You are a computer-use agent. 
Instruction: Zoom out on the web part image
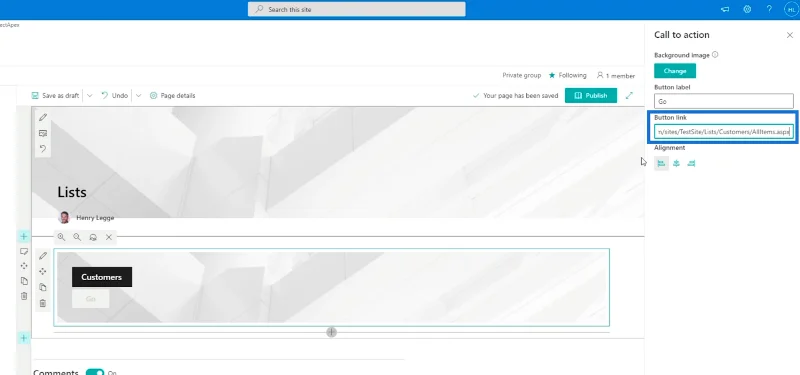77,237
